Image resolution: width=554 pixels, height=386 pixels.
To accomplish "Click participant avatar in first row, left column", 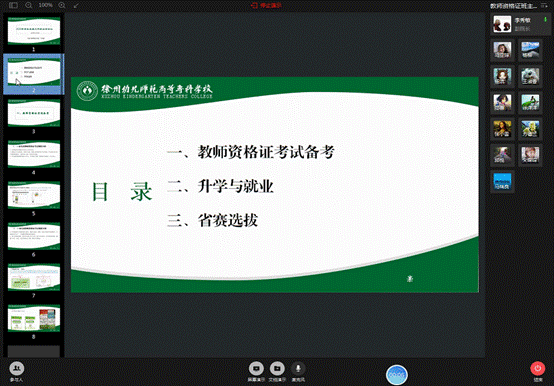I will tap(502, 50).
